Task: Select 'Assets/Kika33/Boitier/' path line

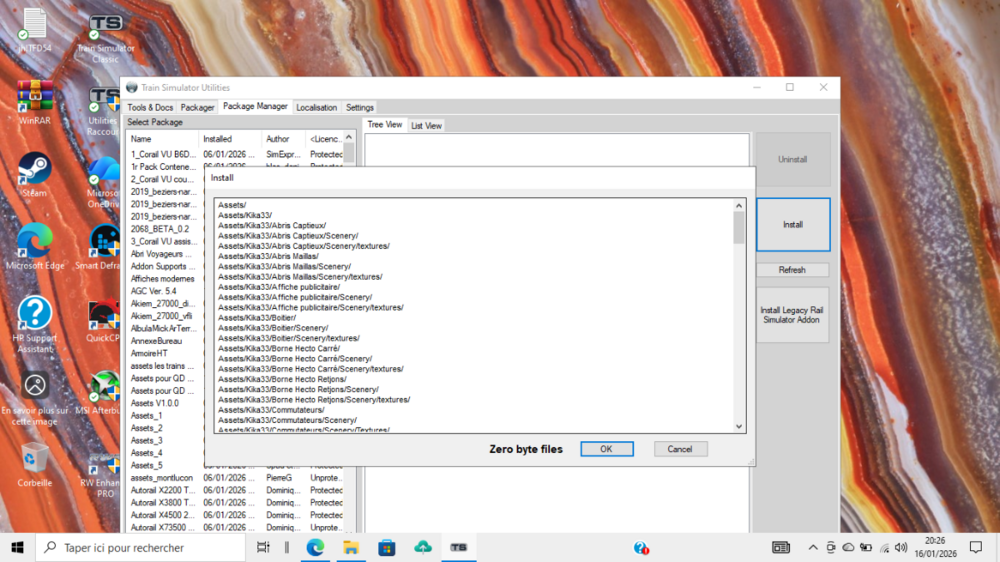Action: 257,318
